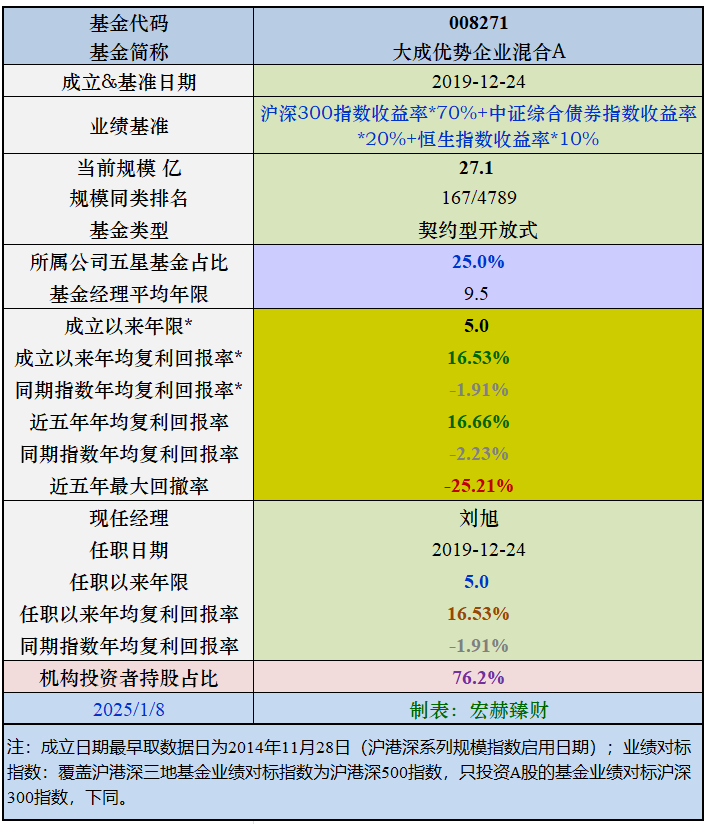Select the 基金简称 label
The image size is (704, 824).
(129, 52)
